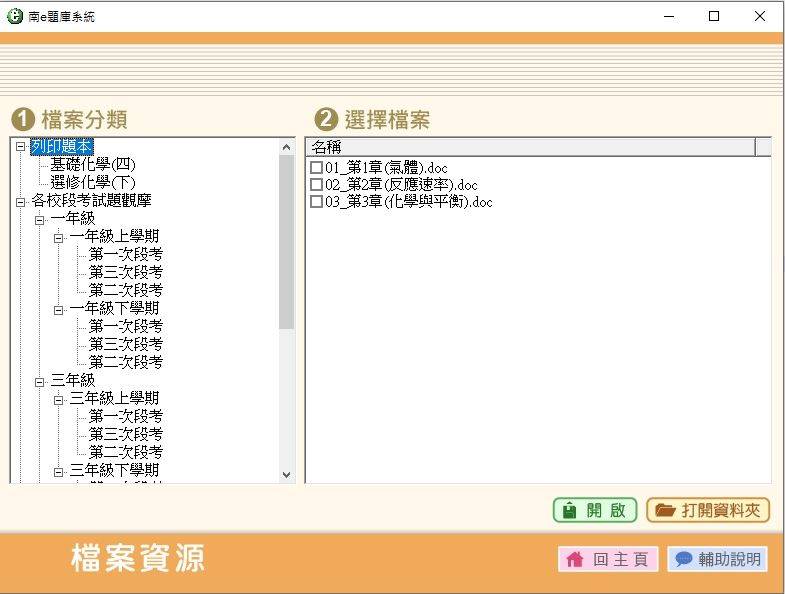Select 第一次段考 under 三年級上學期
Viewport: 785px width, 594px height.
coord(126,416)
